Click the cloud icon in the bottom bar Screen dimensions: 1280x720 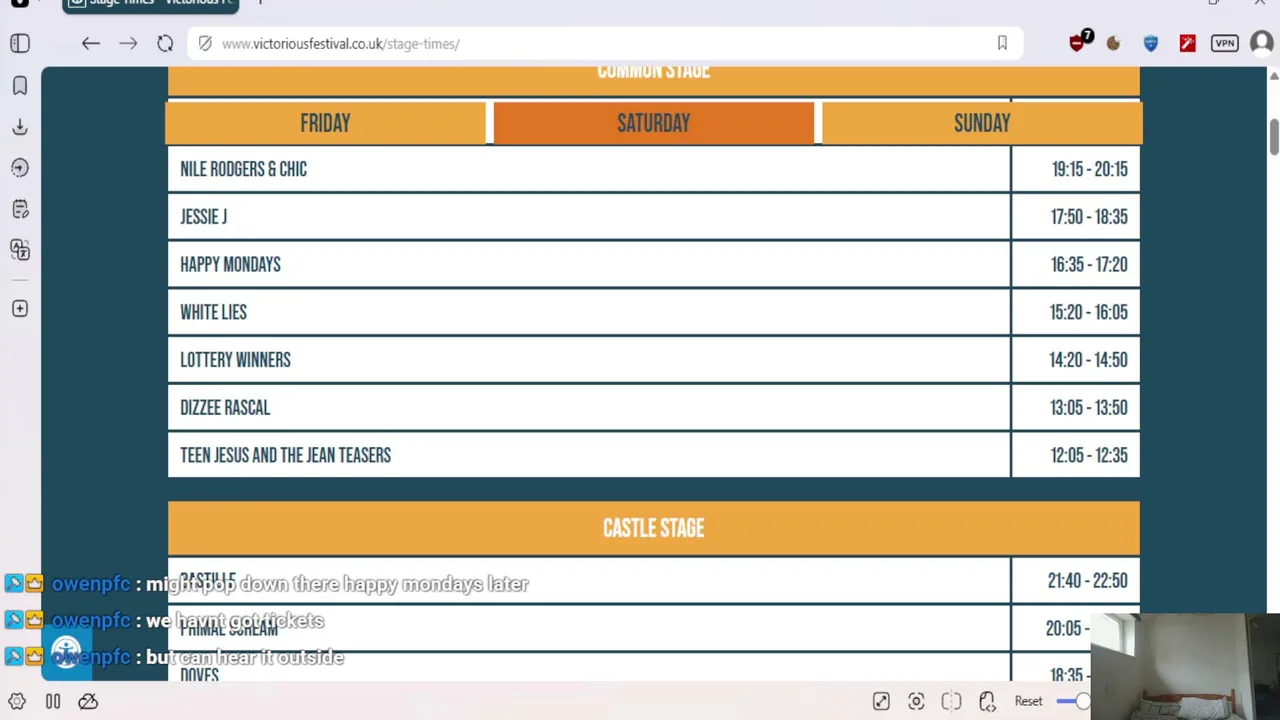click(x=88, y=702)
